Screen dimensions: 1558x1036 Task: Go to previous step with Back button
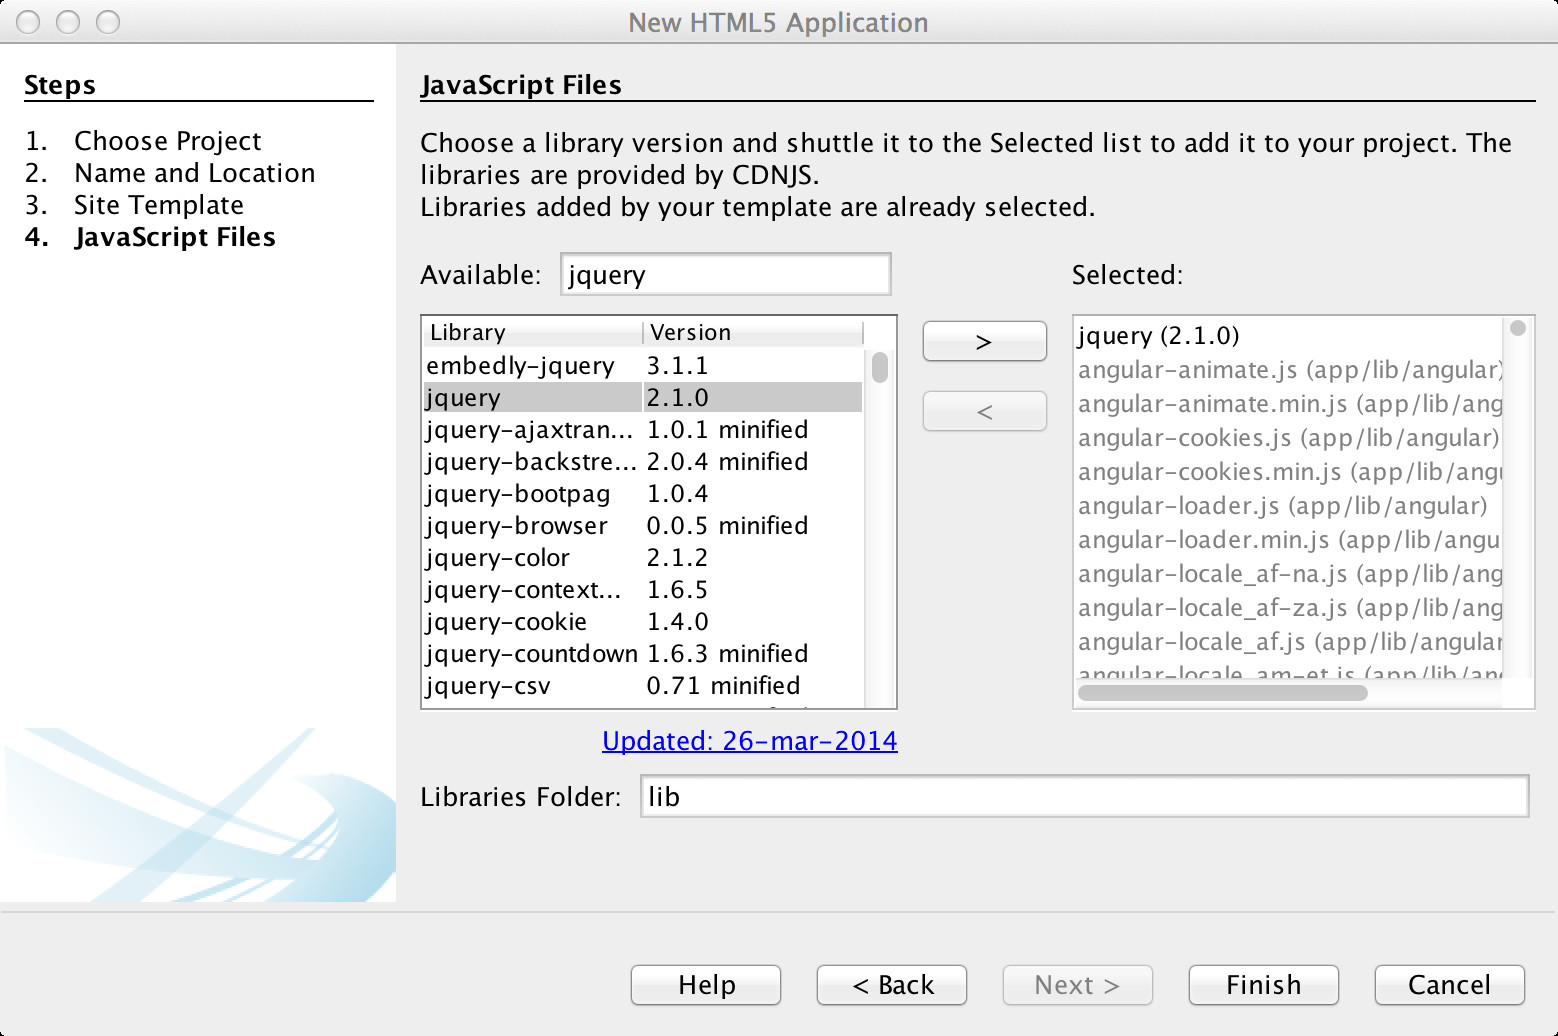pyautogui.click(x=892, y=985)
